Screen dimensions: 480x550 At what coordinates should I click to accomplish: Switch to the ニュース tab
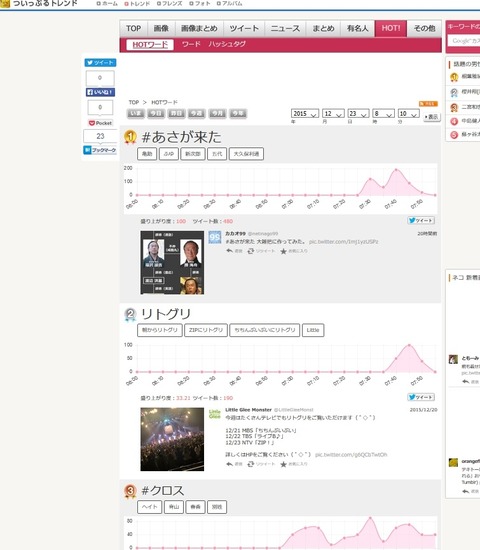click(x=285, y=28)
